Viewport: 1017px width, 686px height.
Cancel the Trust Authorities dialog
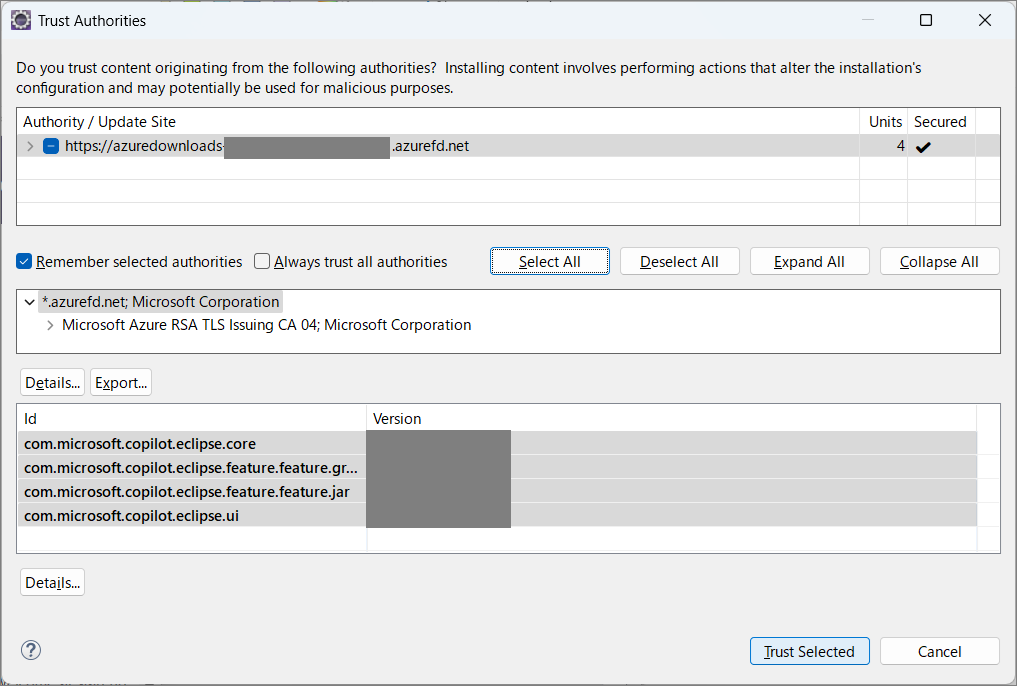click(939, 651)
